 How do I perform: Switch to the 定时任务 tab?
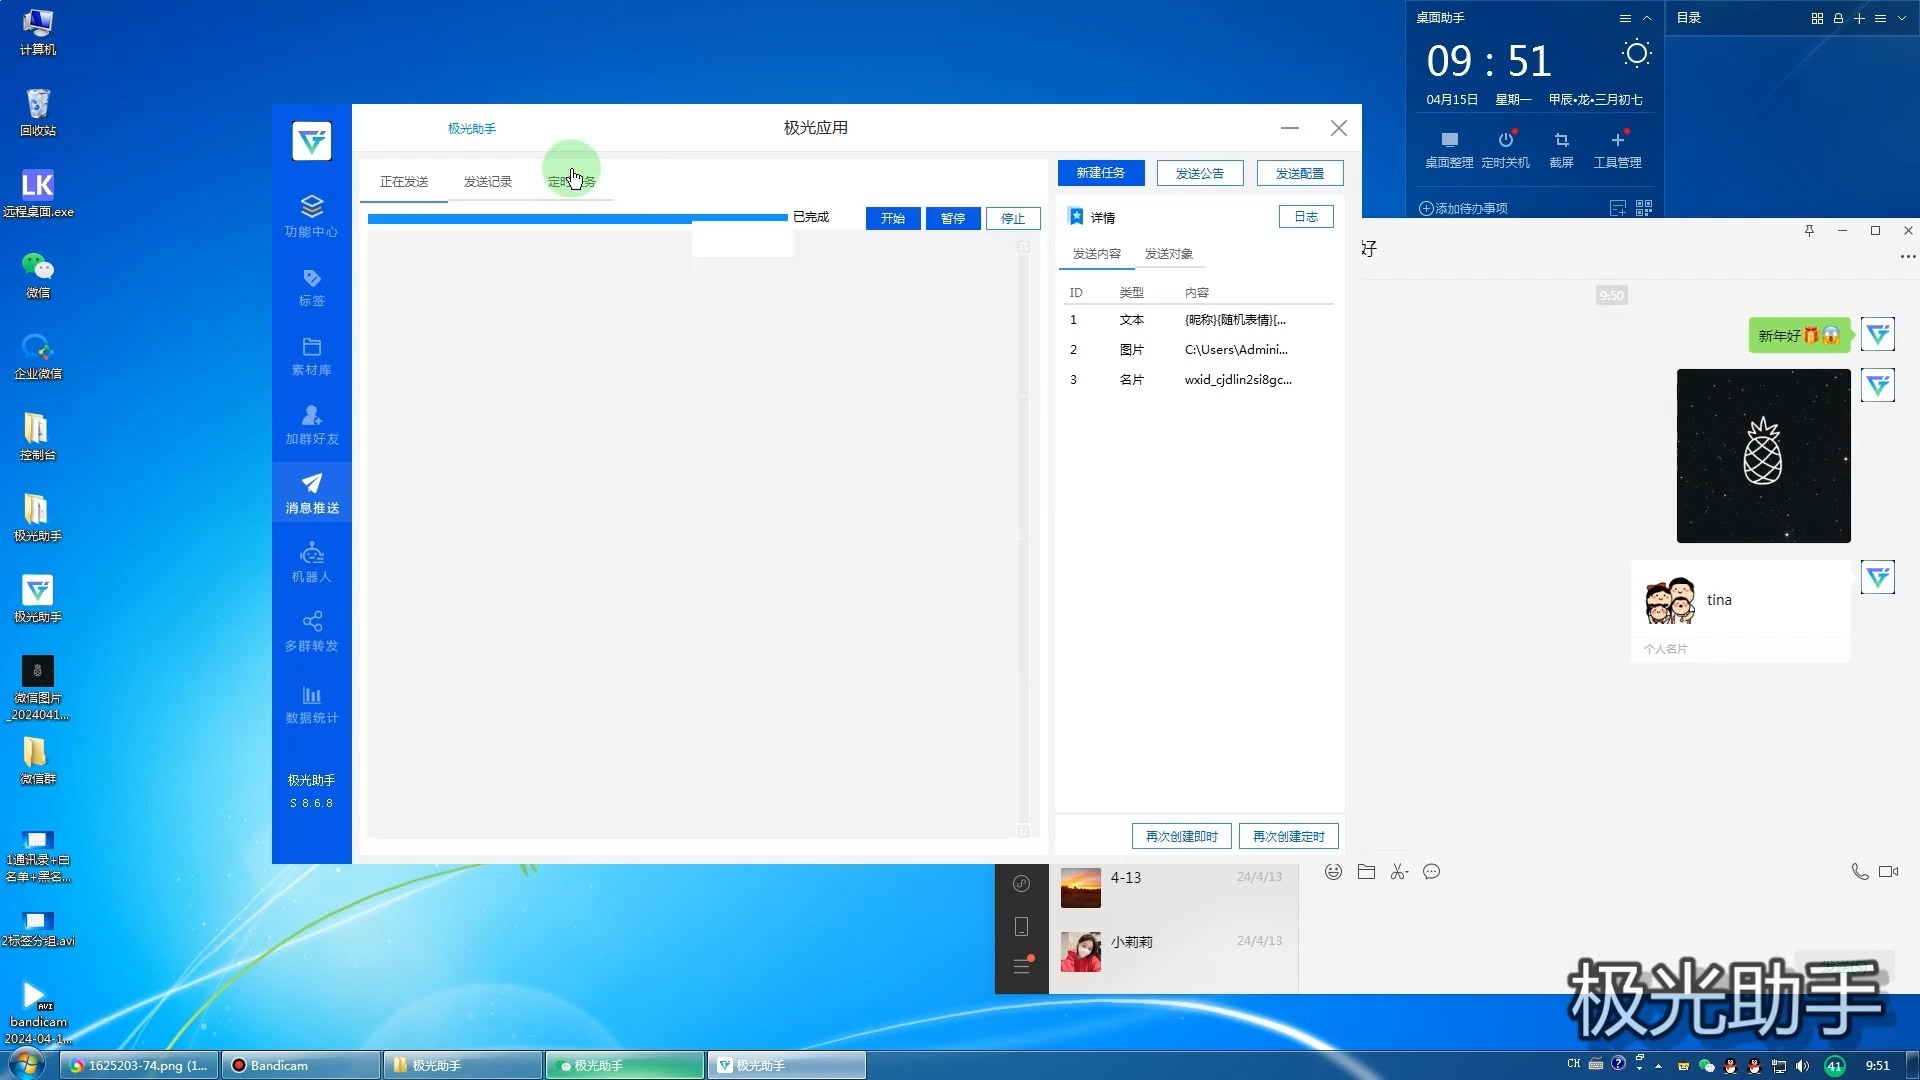[x=572, y=181]
